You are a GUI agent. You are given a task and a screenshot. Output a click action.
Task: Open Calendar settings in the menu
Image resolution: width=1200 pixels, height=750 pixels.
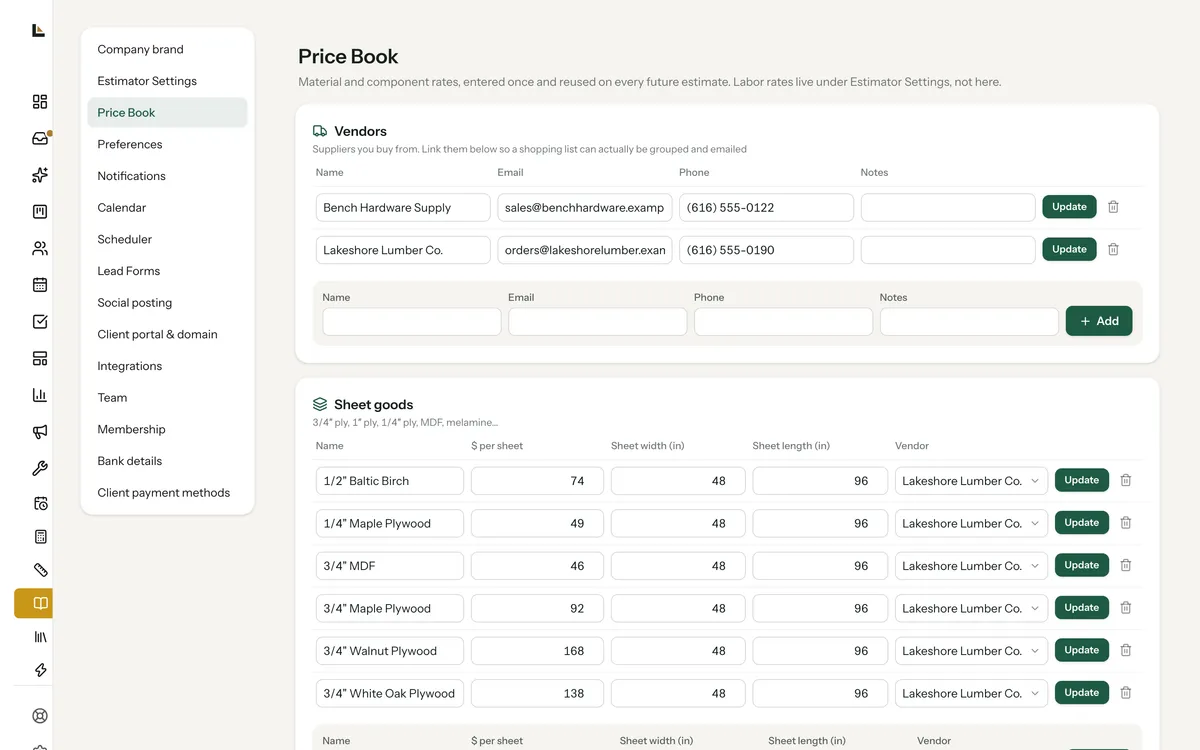pyautogui.click(x=167, y=207)
